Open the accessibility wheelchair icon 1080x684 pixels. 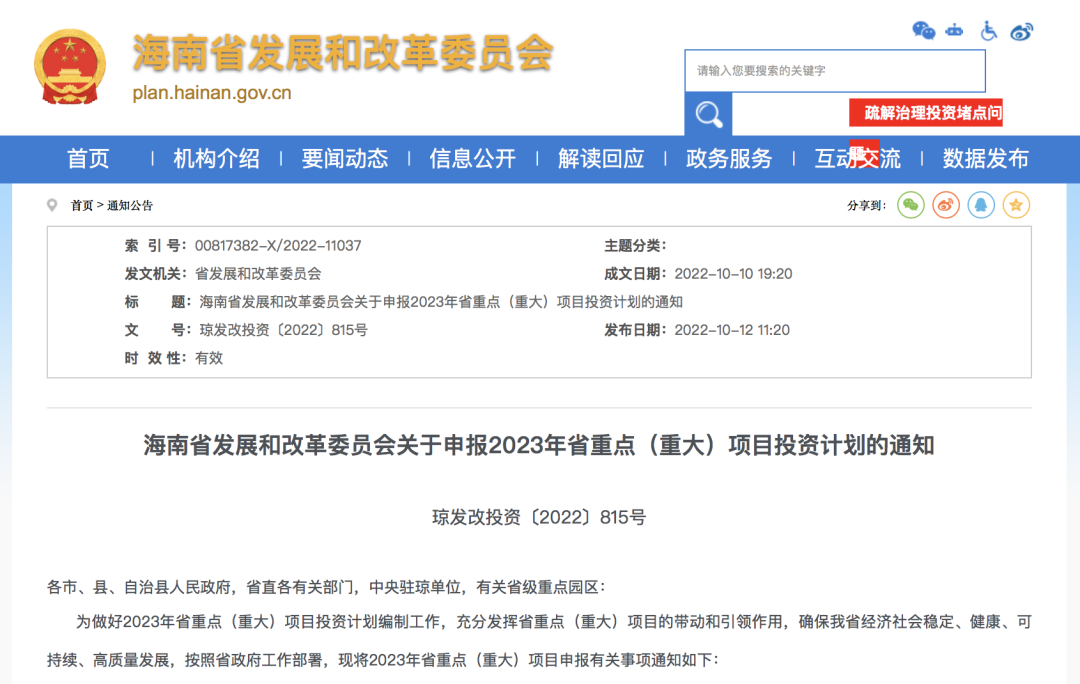pyautogui.click(x=988, y=31)
